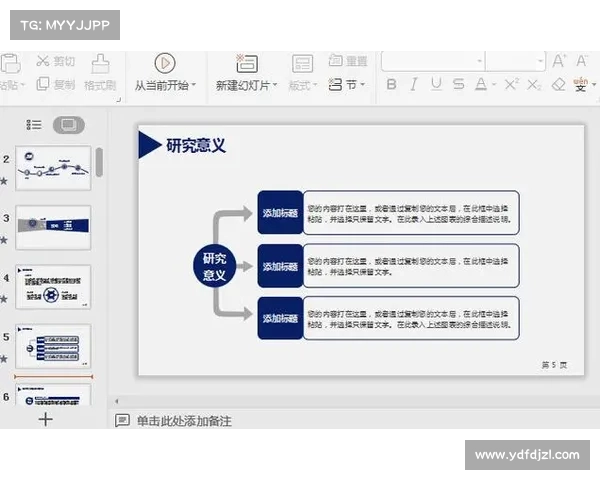The image size is (600, 480).
Task: Click 单击此处添加备注 notes field
Action: pos(184,421)
